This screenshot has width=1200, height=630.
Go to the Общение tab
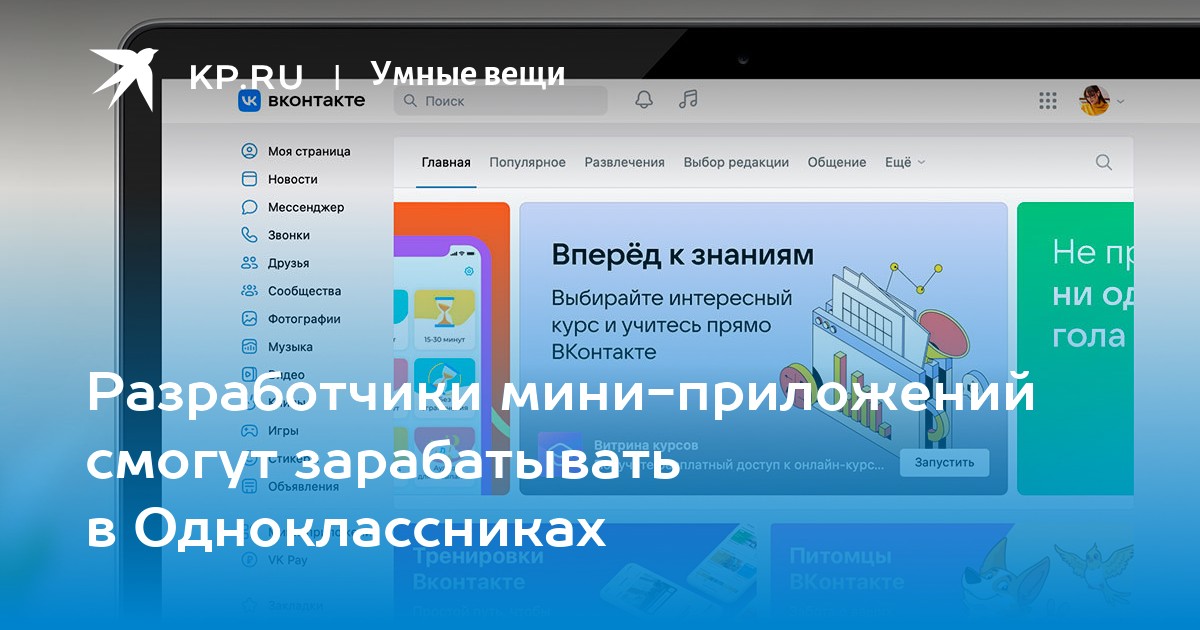click(837, 162)
